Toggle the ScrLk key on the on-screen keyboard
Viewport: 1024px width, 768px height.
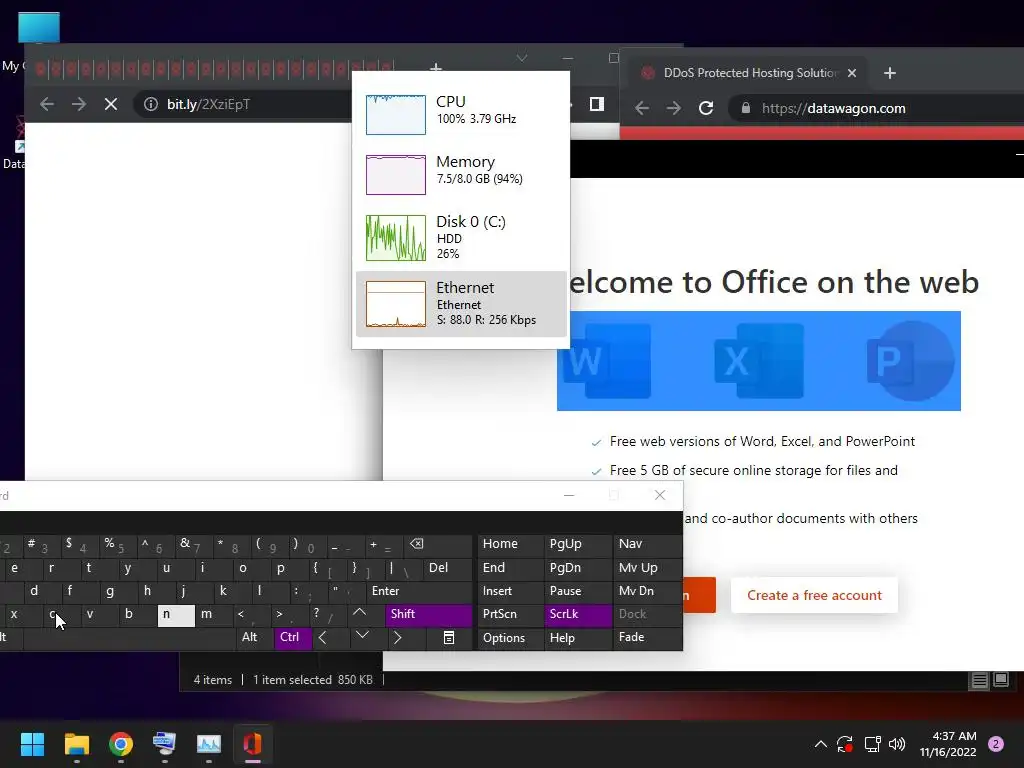pyautogui.click(x=578, y=614)
